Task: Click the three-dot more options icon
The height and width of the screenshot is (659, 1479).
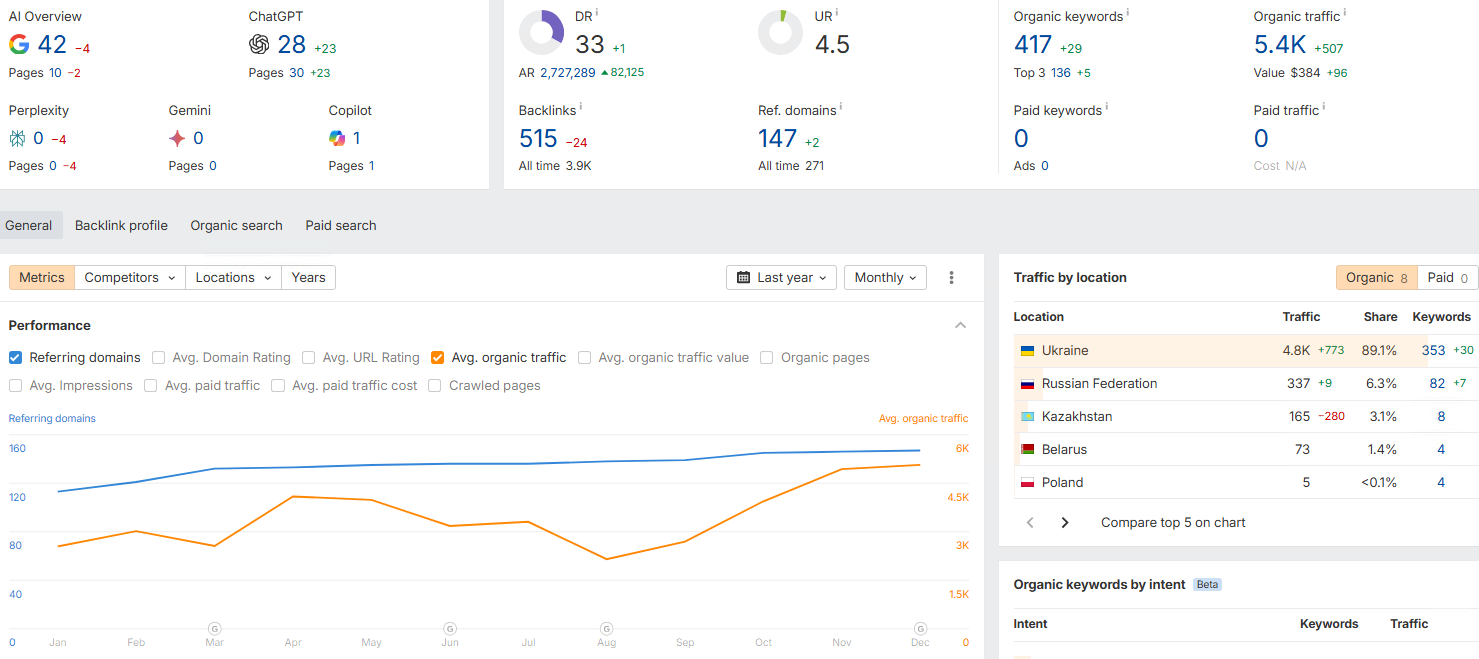Action: coord(951,278)
